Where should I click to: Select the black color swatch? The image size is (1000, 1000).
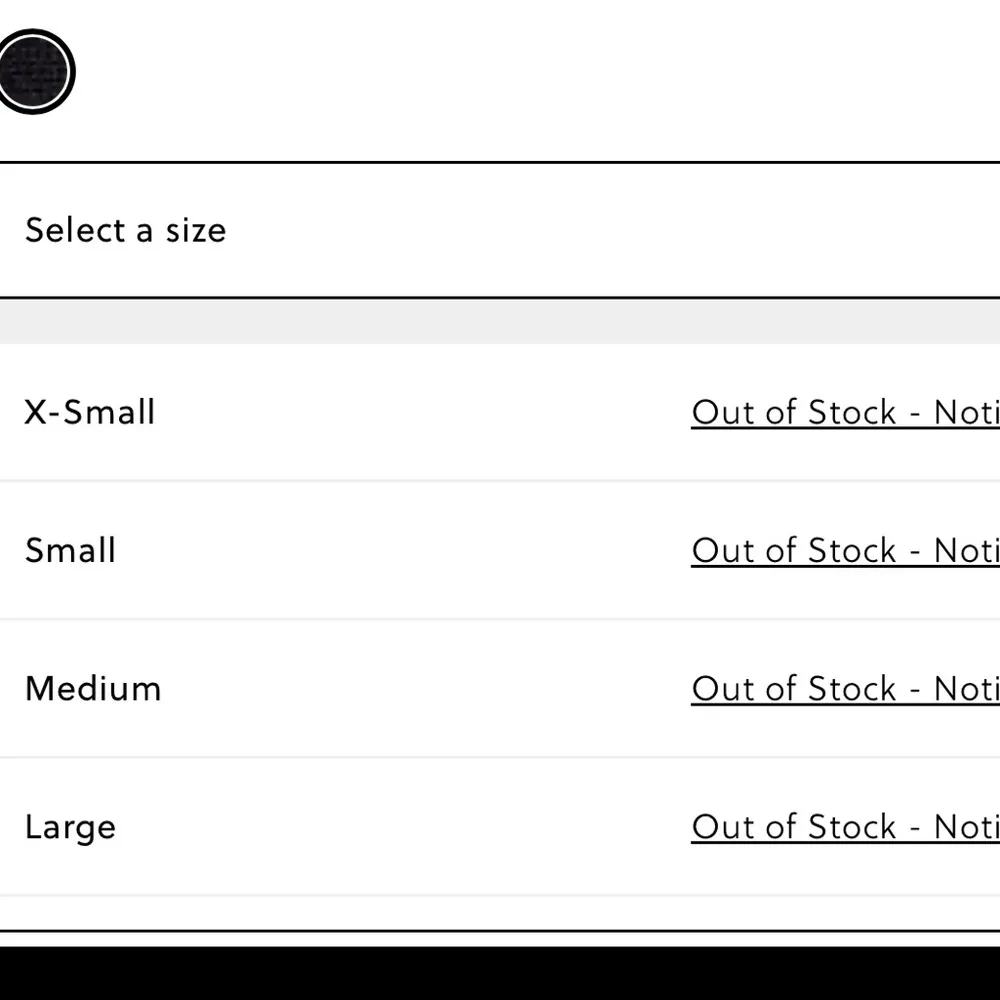click(x=34, y=72)
